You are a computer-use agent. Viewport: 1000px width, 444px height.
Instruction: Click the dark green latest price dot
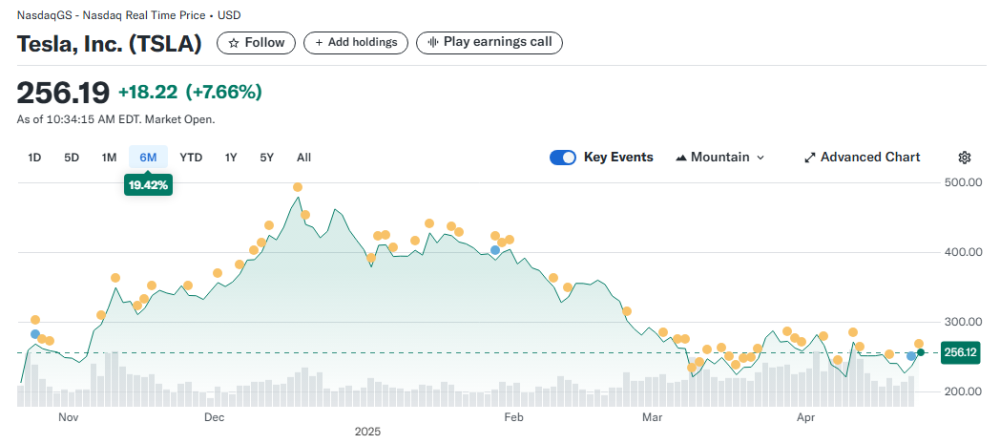pos(921,352)
